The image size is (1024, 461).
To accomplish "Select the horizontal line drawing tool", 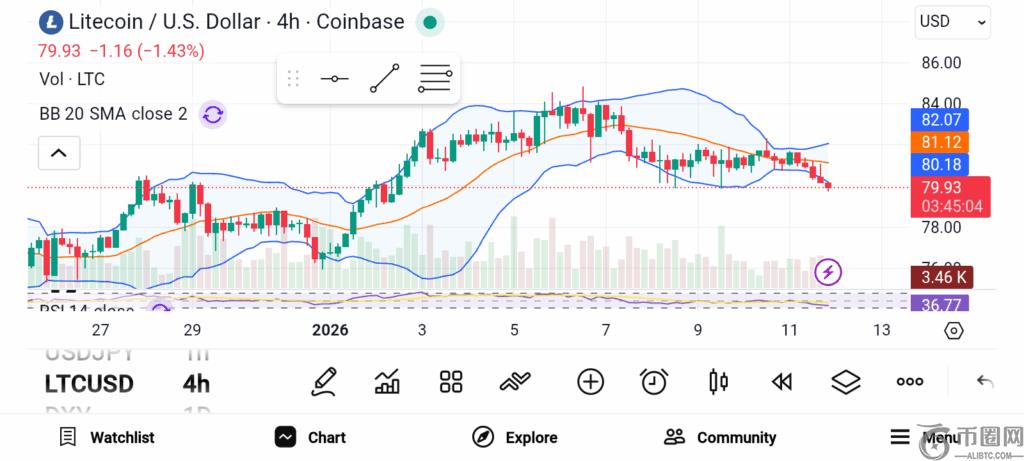I will point(334,79).
